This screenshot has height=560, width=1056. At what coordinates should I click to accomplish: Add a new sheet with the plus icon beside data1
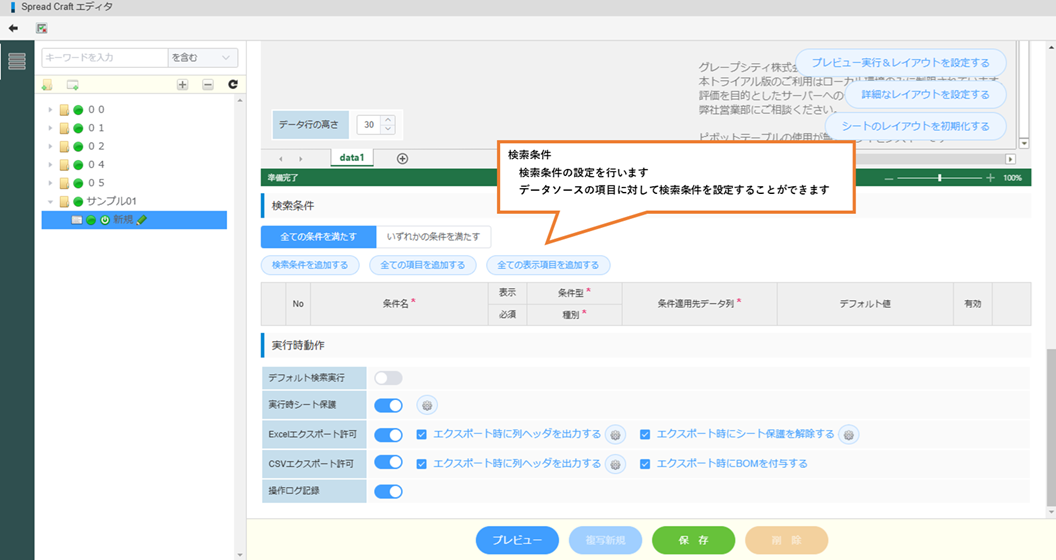pos(402,158)
